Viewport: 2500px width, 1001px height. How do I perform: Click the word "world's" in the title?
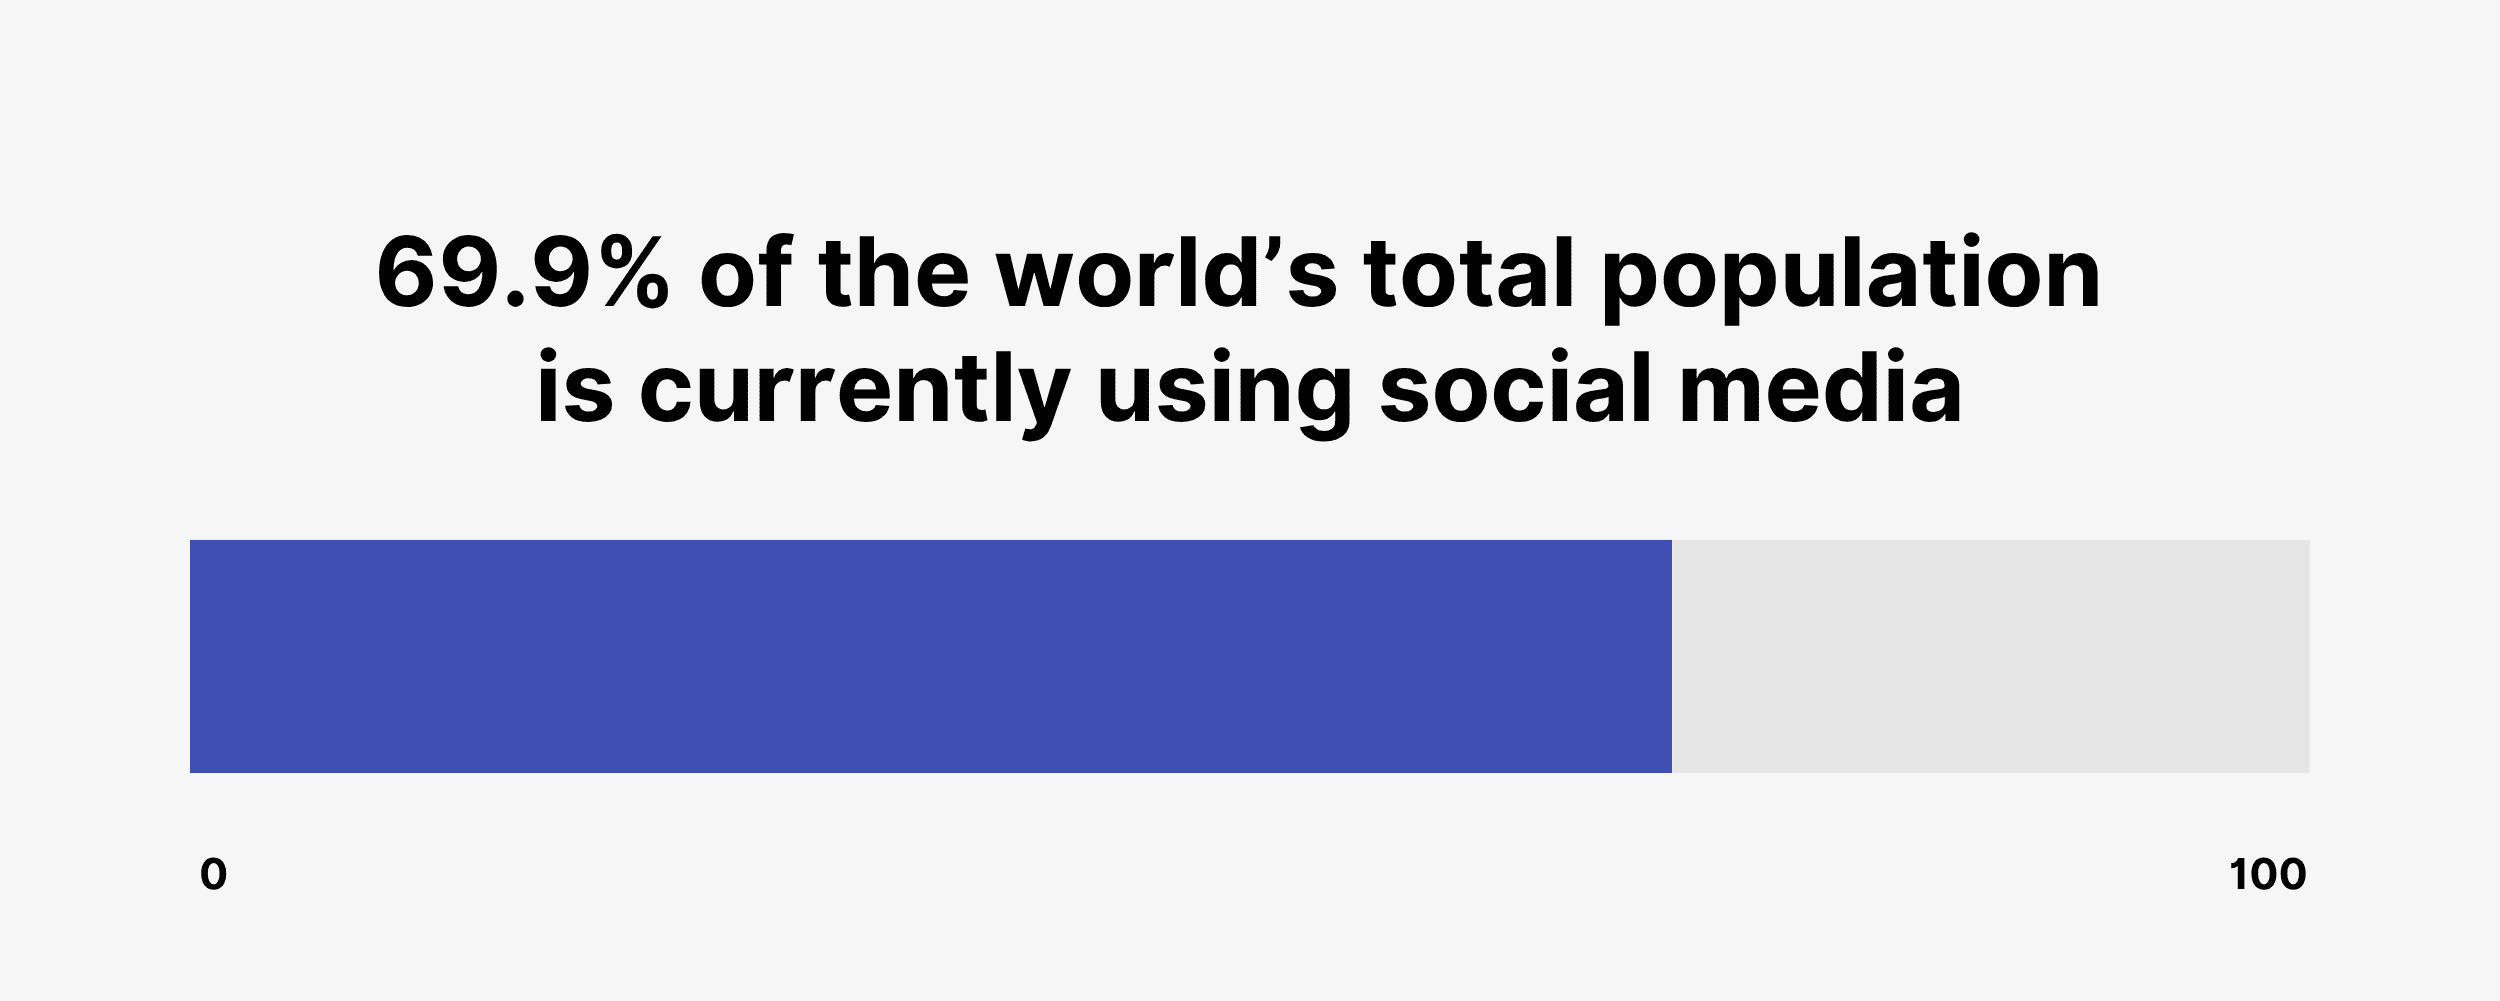point(1165,274)
